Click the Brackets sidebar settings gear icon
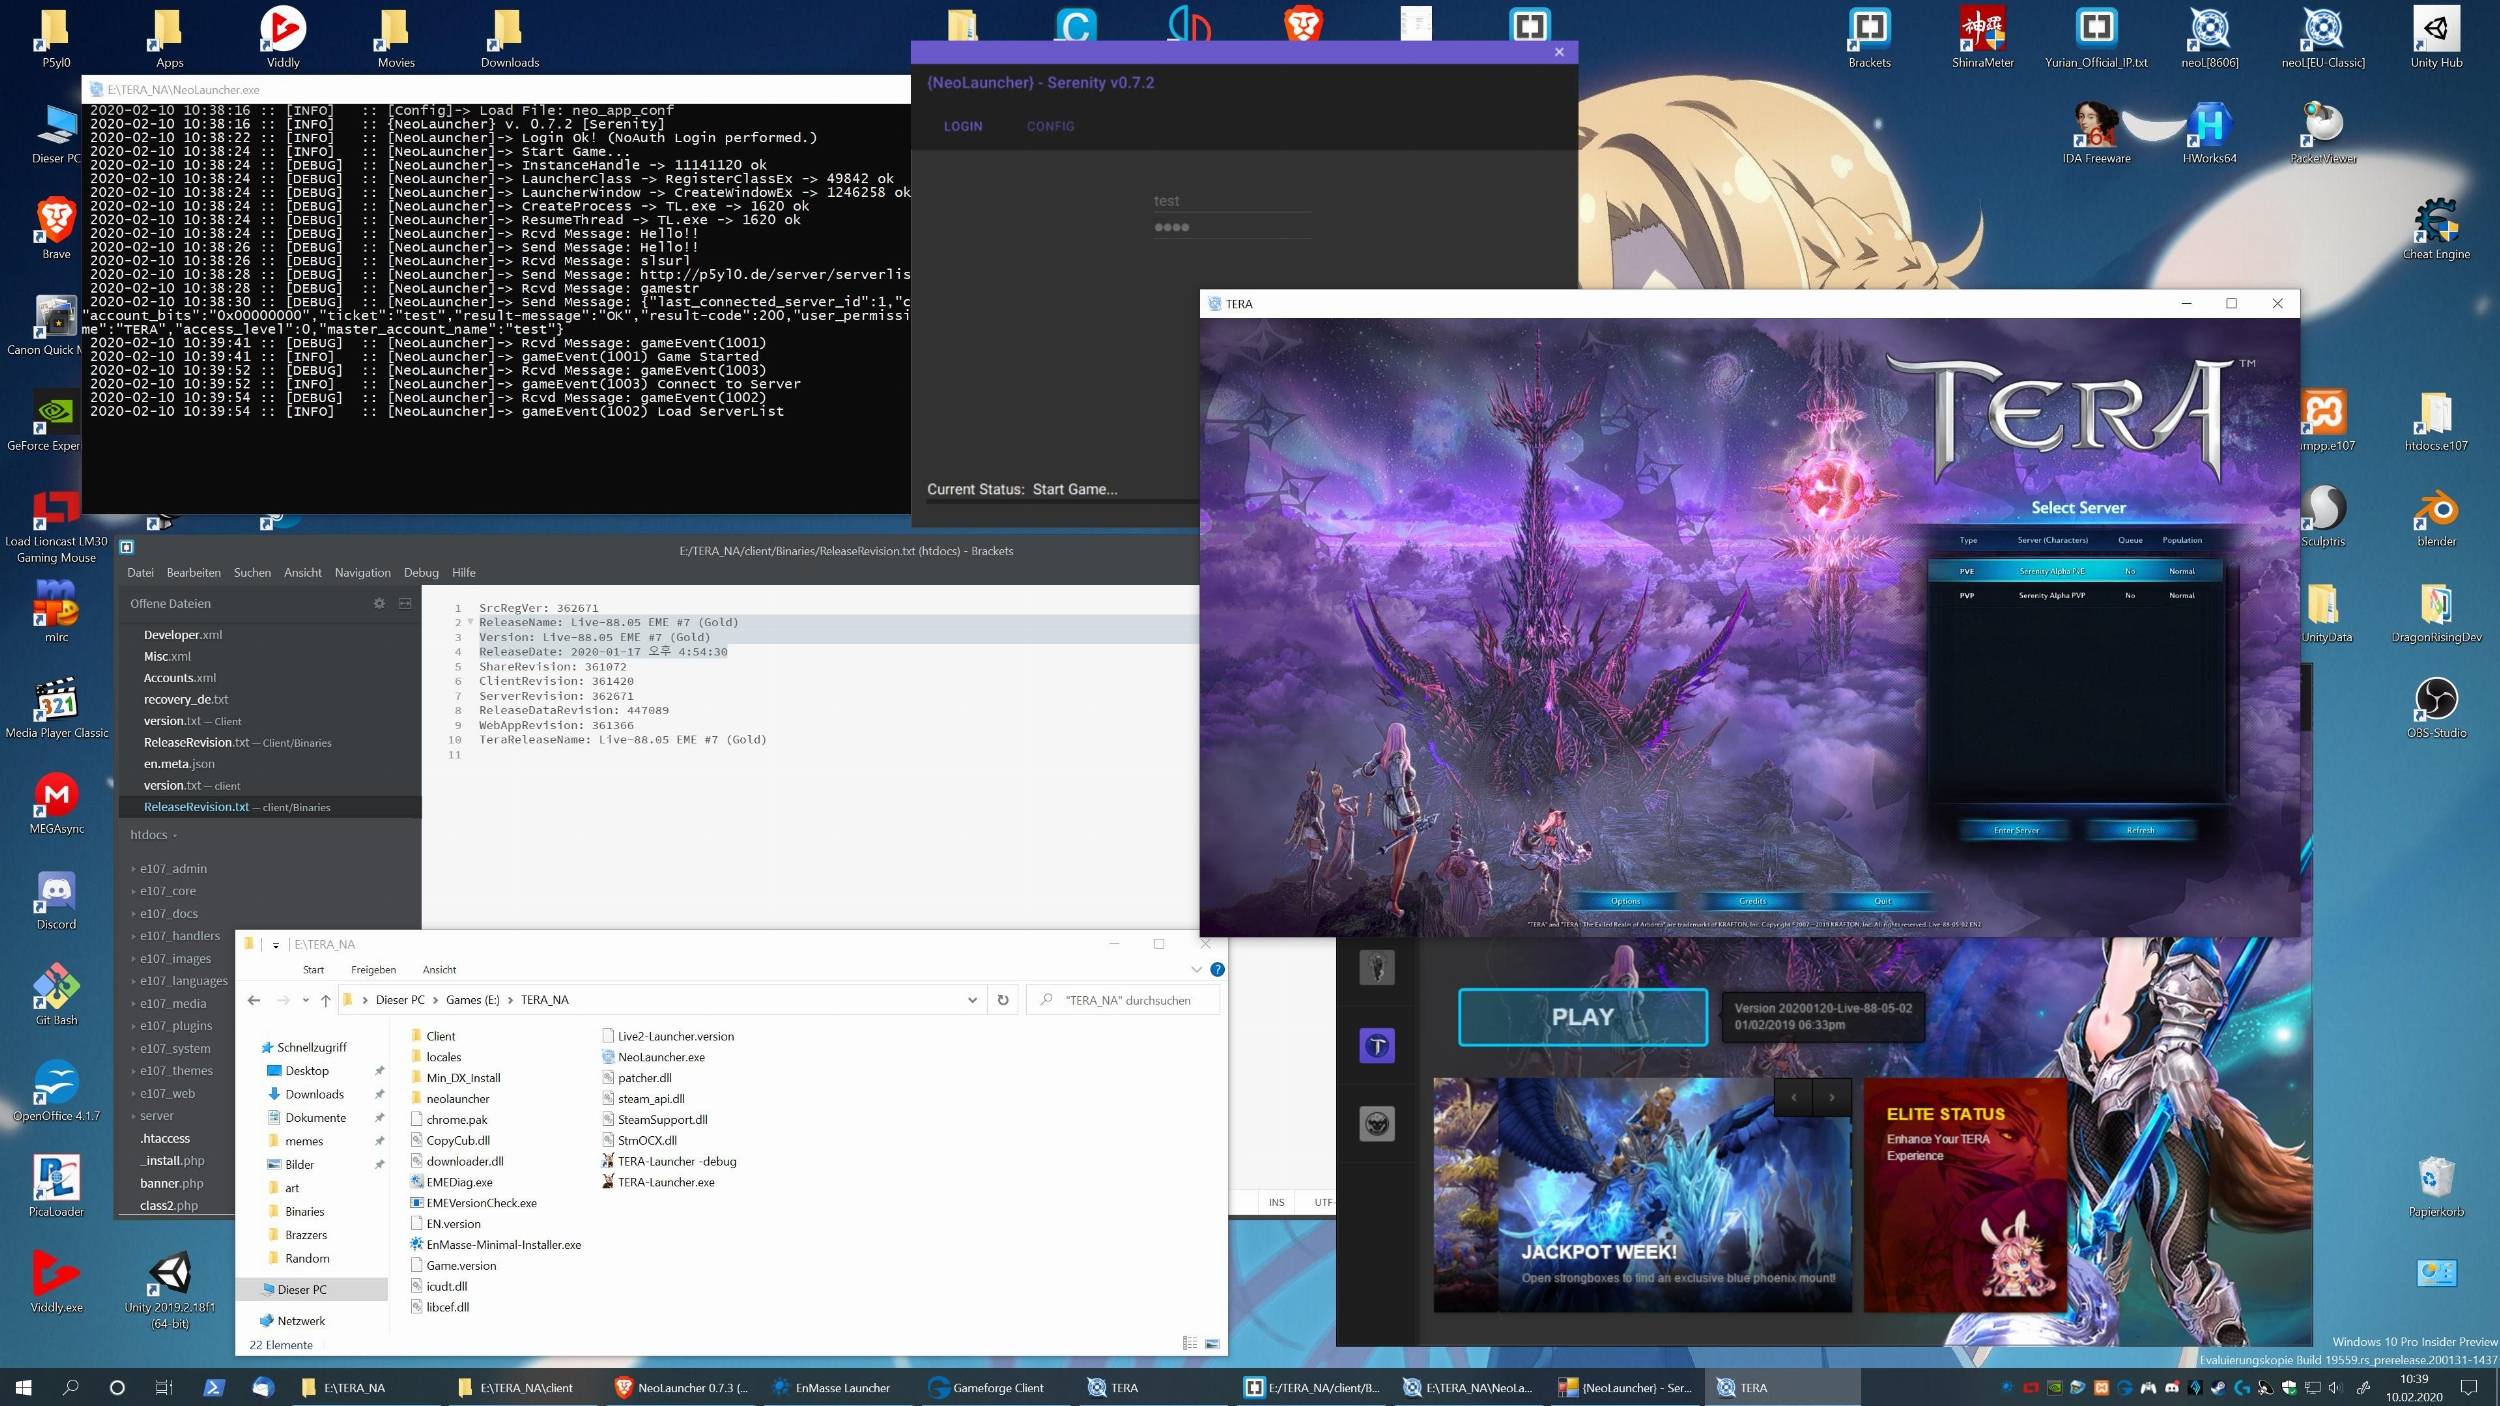2500x1406 pixels. pyautogui.click(x=379, y=603)
